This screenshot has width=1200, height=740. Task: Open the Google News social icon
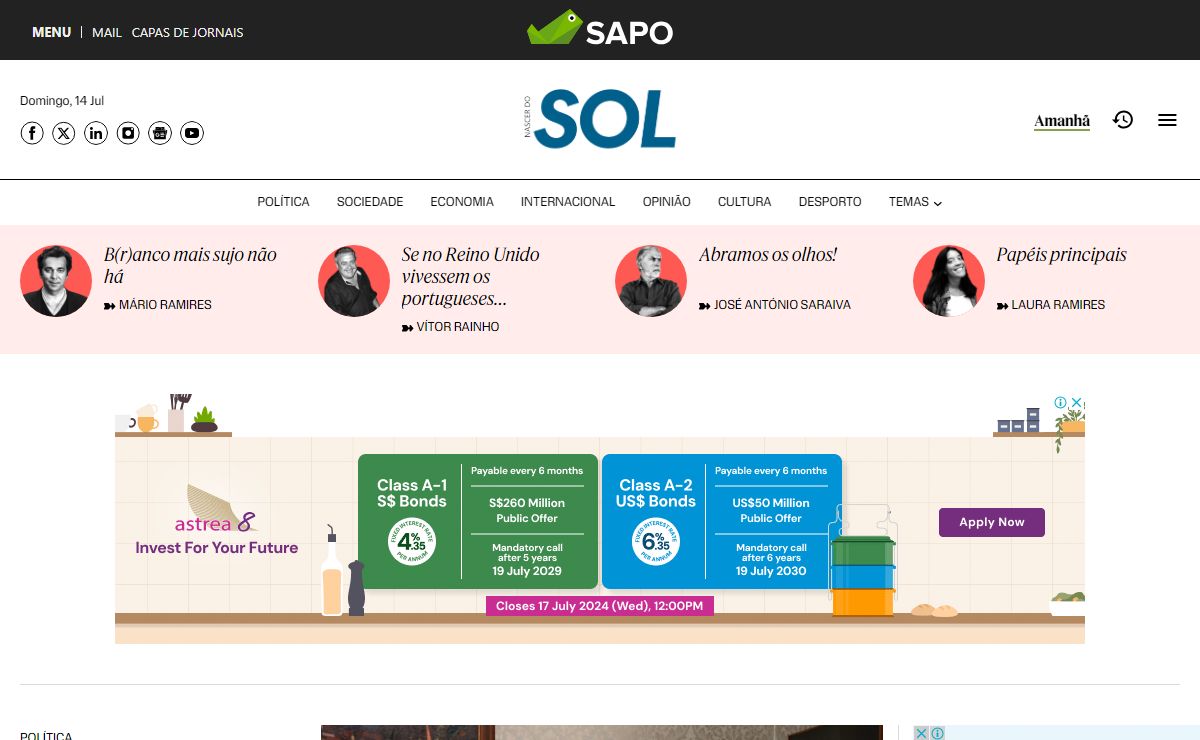coord(160,133)
